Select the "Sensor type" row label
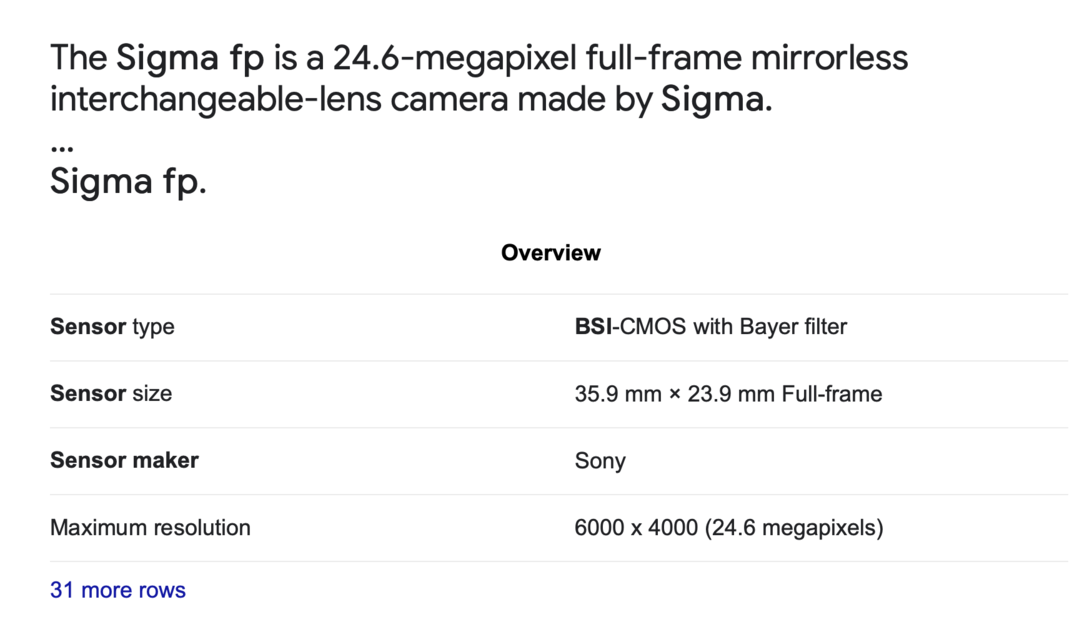1092x617 pixels. tap(112, 327)
